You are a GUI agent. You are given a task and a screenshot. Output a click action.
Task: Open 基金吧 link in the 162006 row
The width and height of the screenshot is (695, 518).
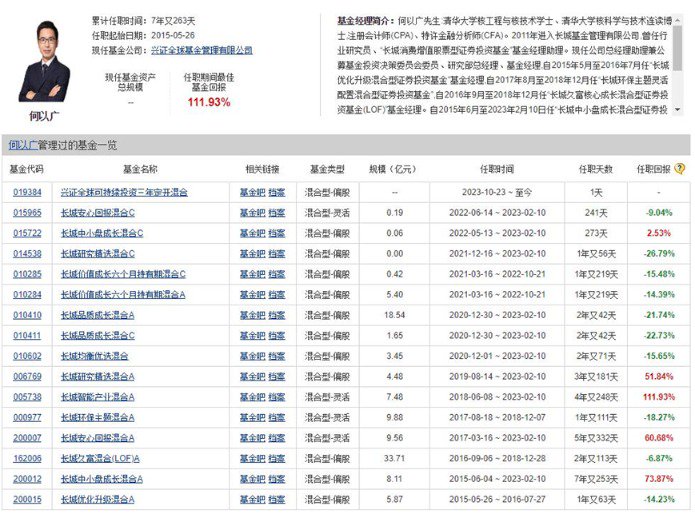tap(252, 458)
